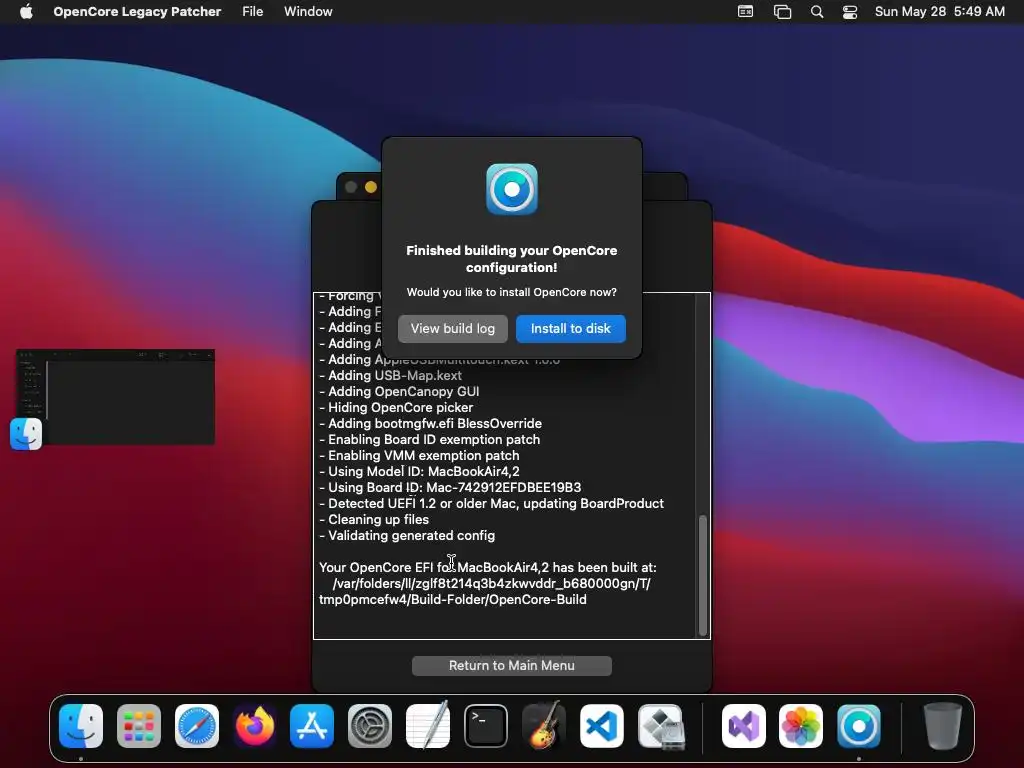1024x768 pixels.
Task: Click 'Enabling VMM exemption patch' line
Action: coord(419,455)
